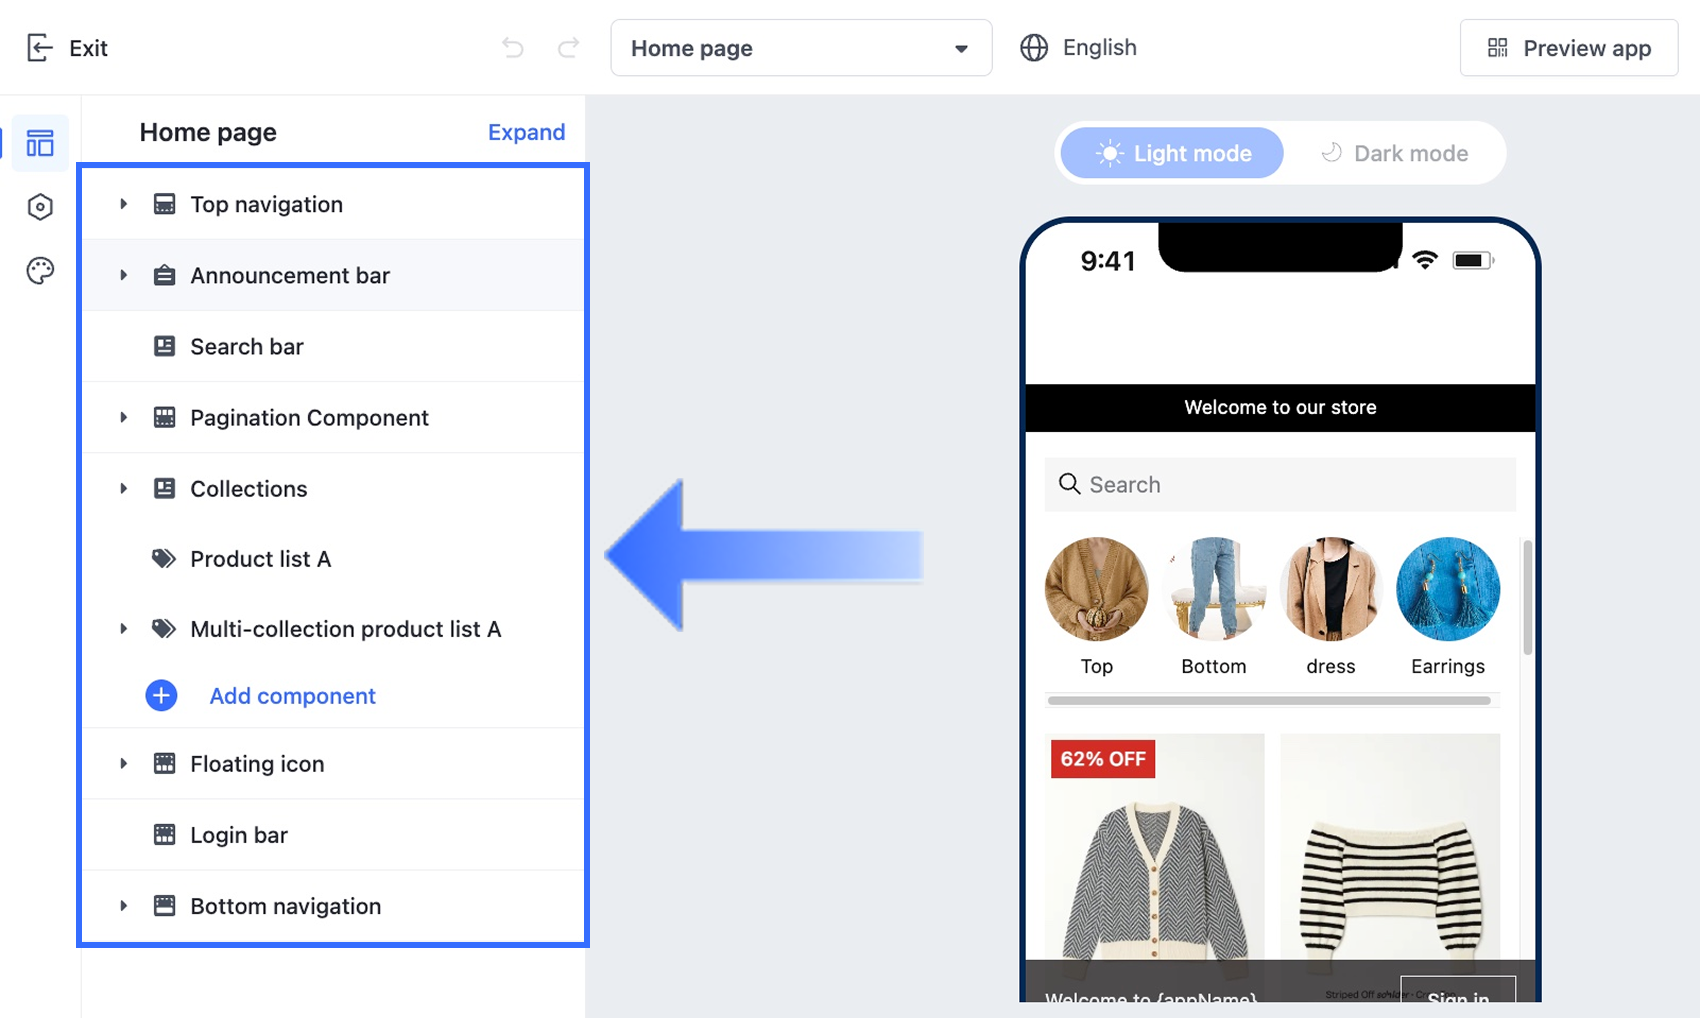Click the Earrings collection thumbnail
Image resolution: width=1700 pixels, height=1018 pixels.
tap(1448, 589)
